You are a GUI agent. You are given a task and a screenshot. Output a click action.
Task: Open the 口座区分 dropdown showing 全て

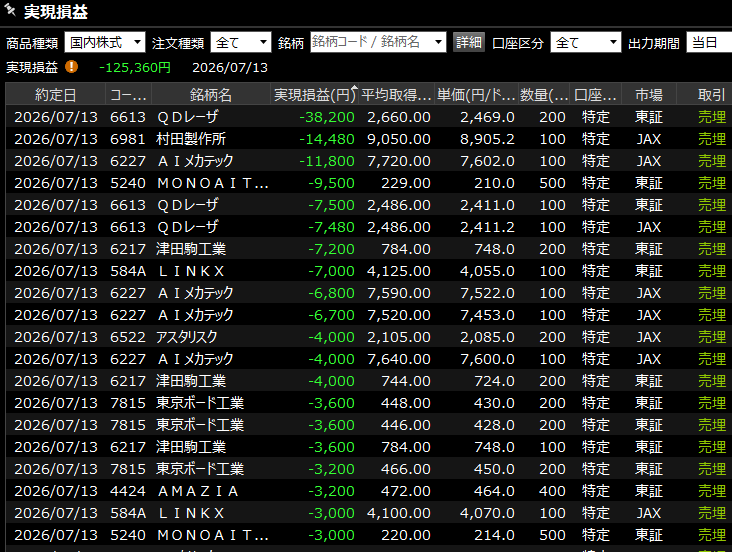tap(586, 42)
